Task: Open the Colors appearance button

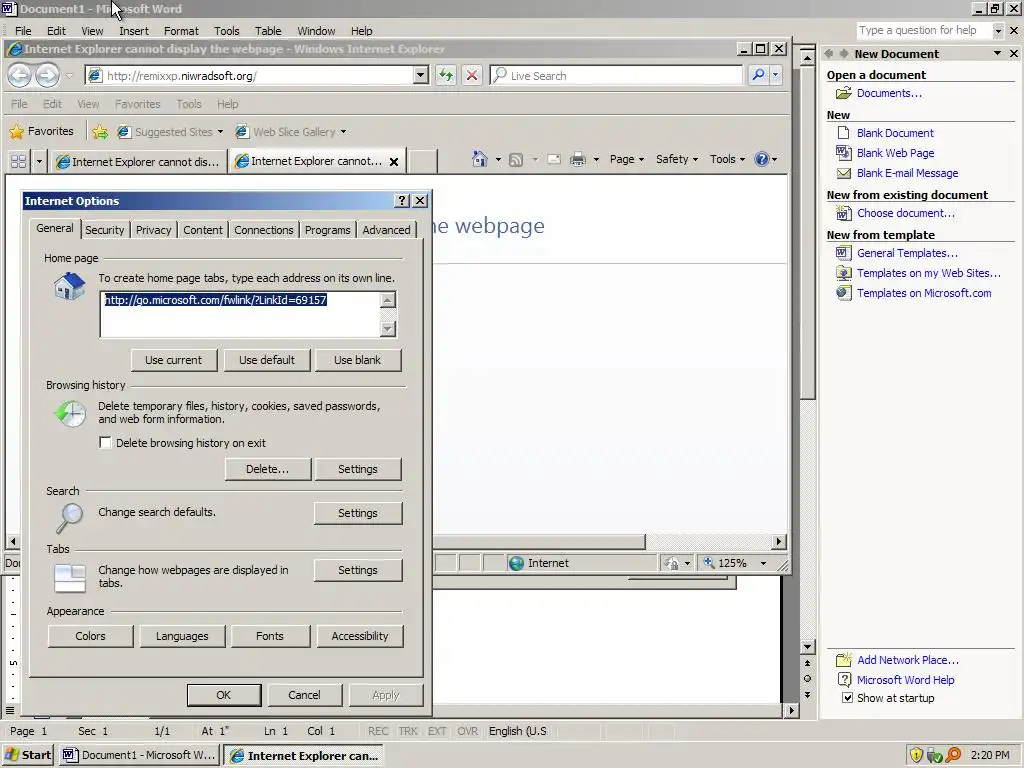Action: click(90, 636)
